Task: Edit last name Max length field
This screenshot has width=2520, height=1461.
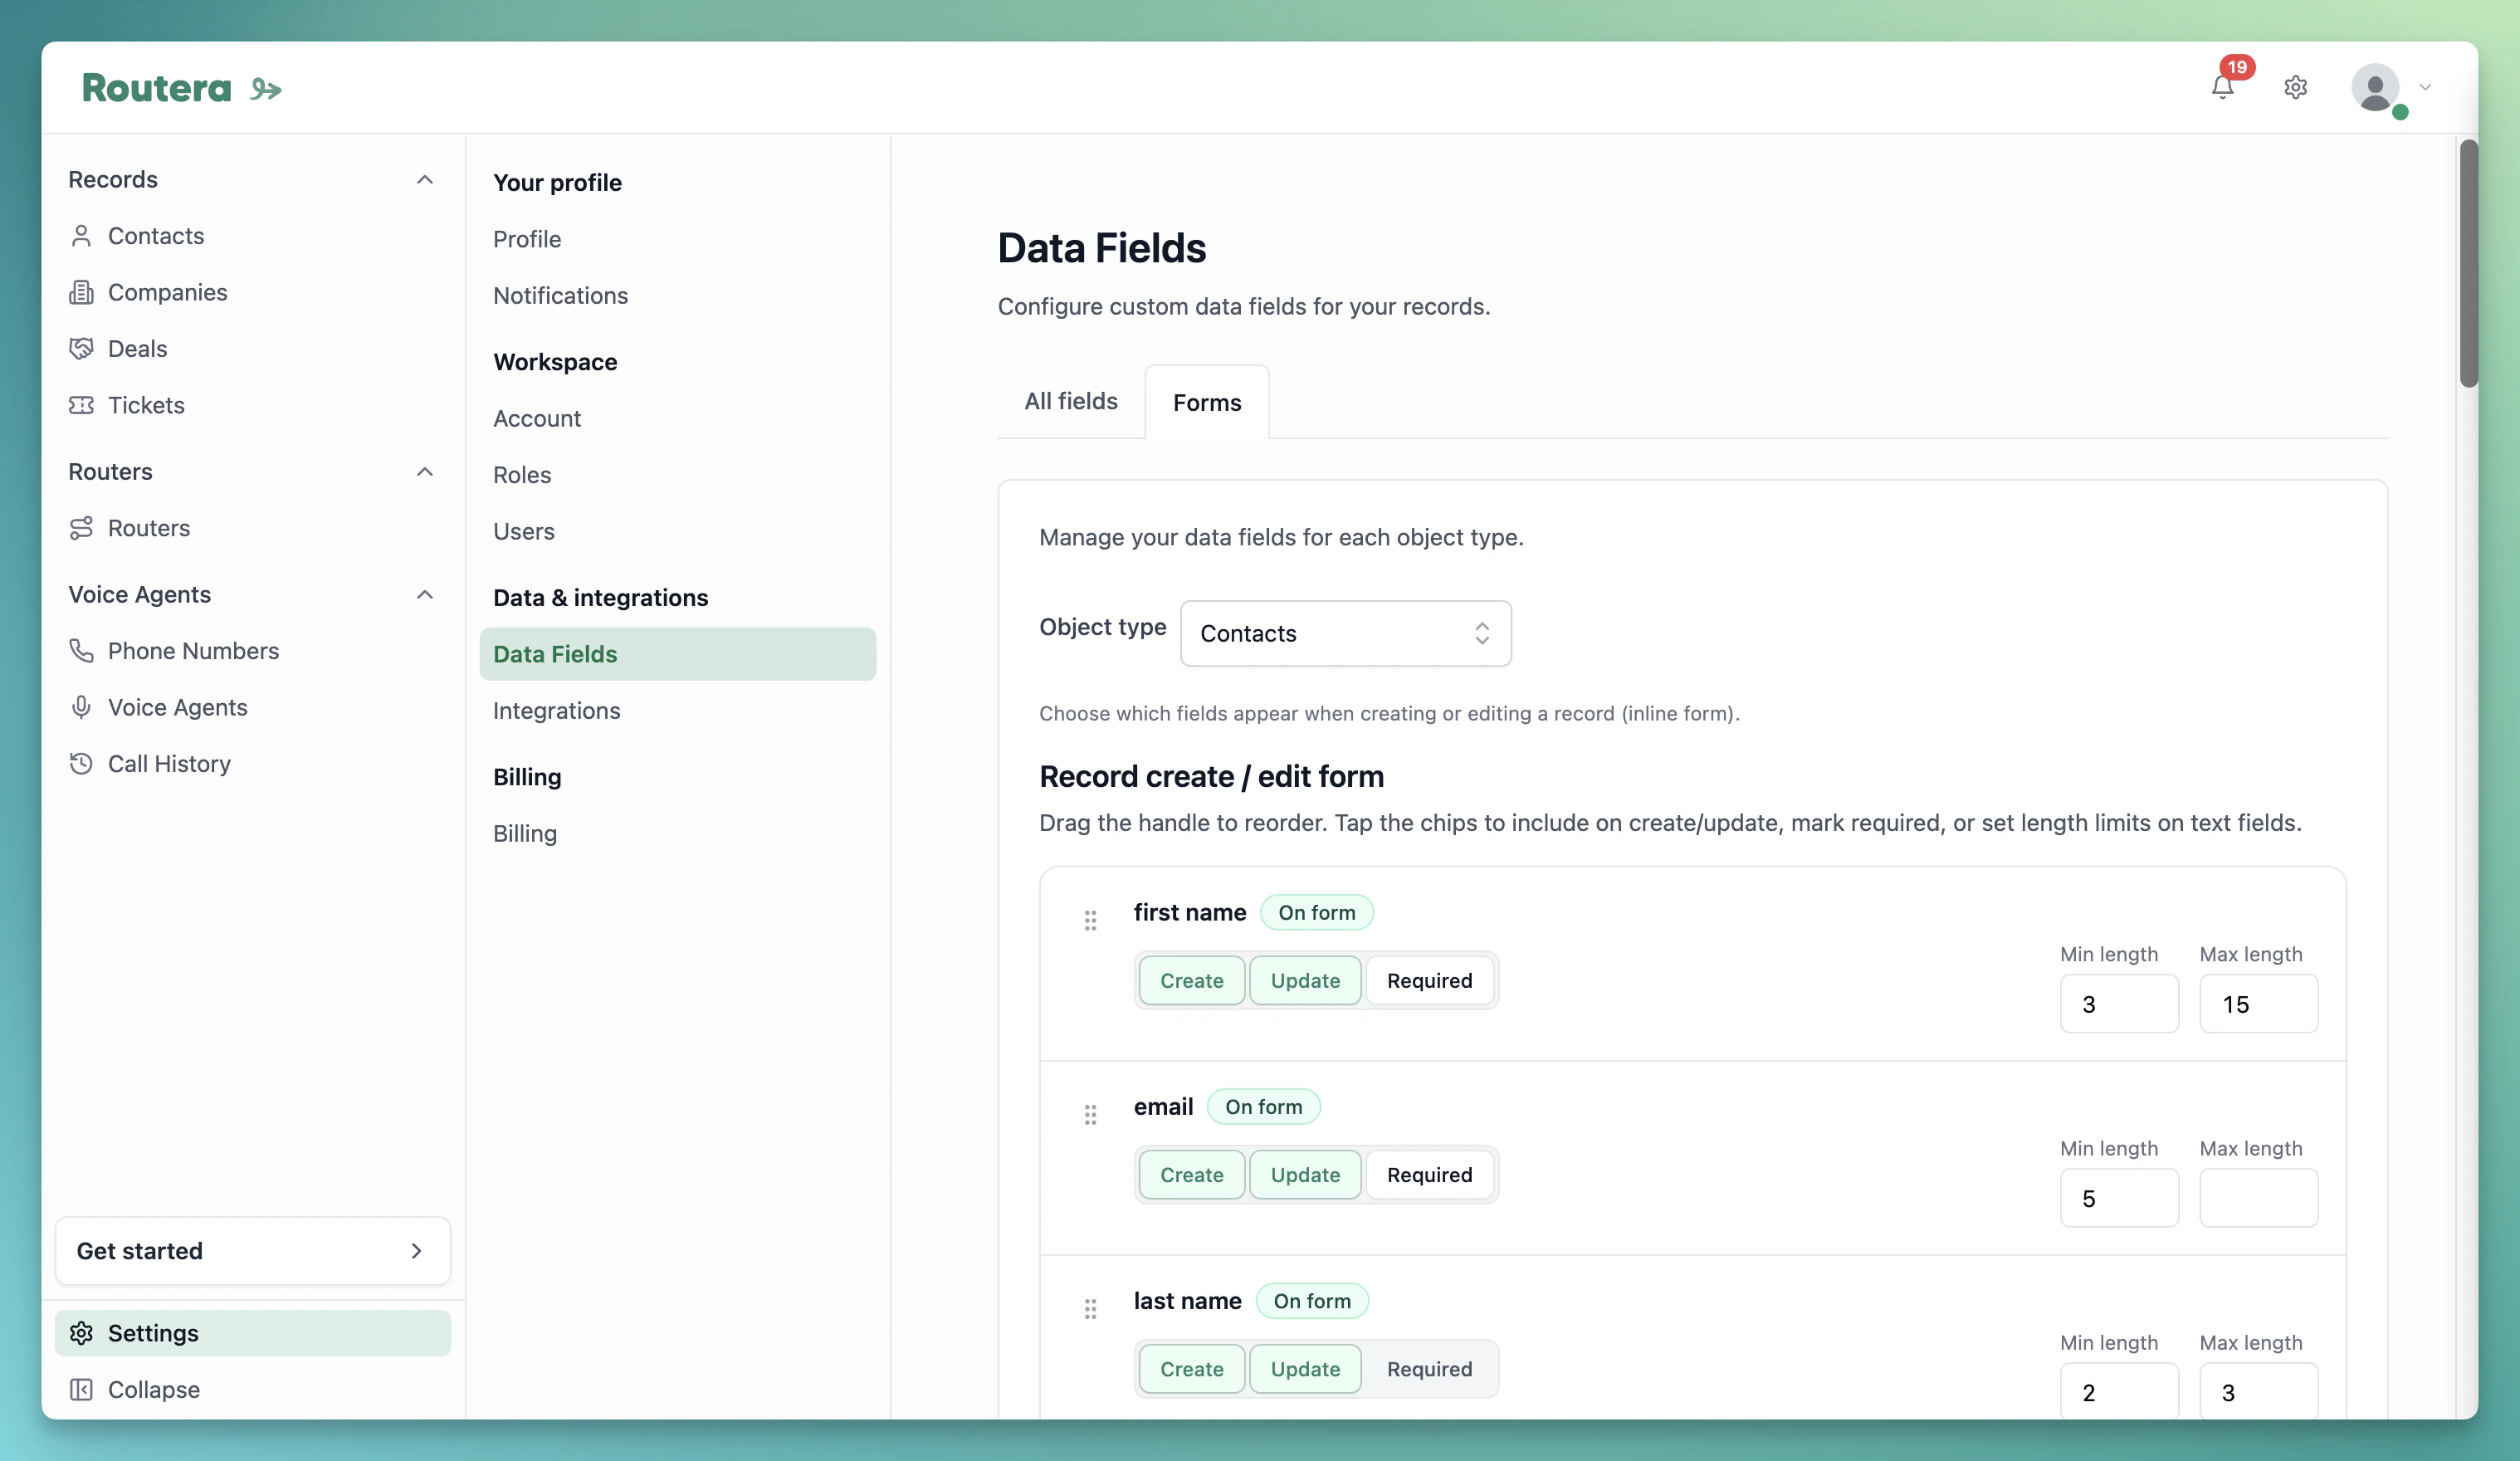Action: (2258, 1391)
